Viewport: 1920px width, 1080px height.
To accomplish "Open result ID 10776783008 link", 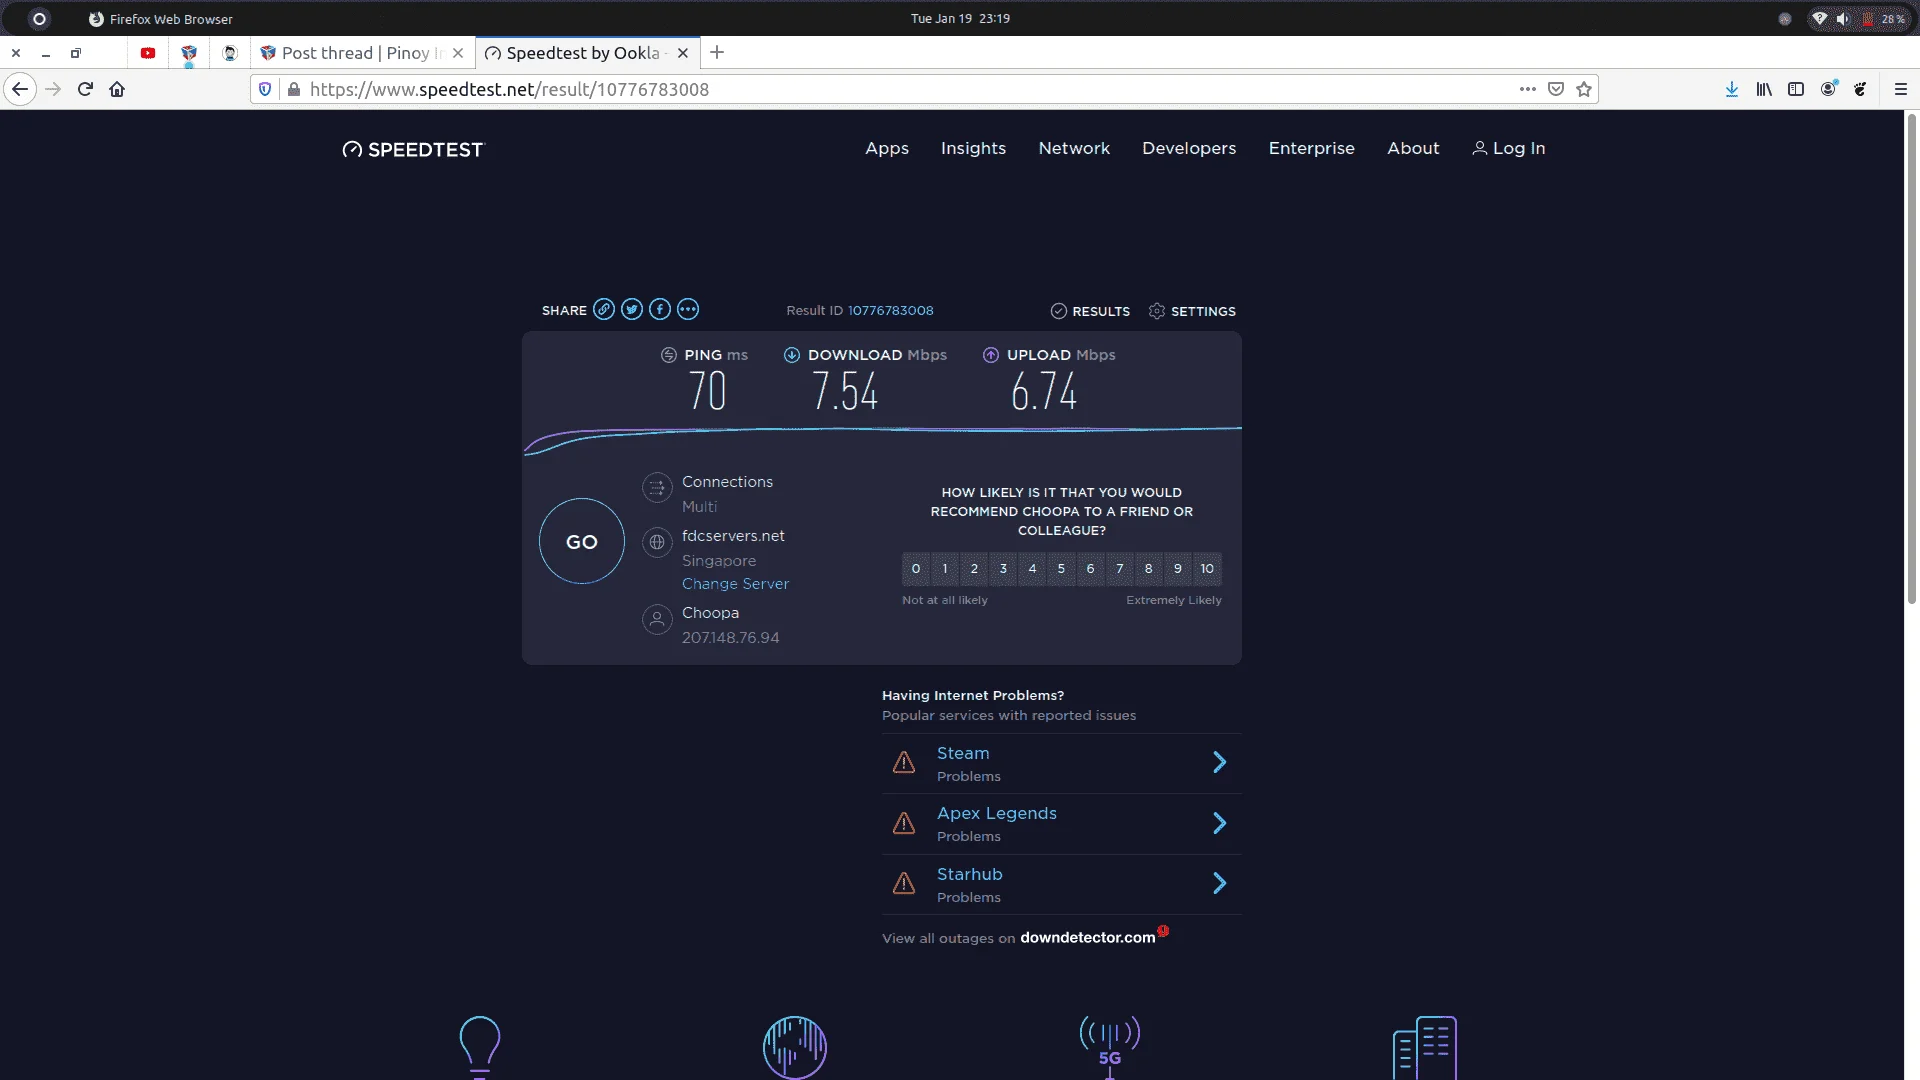I will [x=890, y=311].
